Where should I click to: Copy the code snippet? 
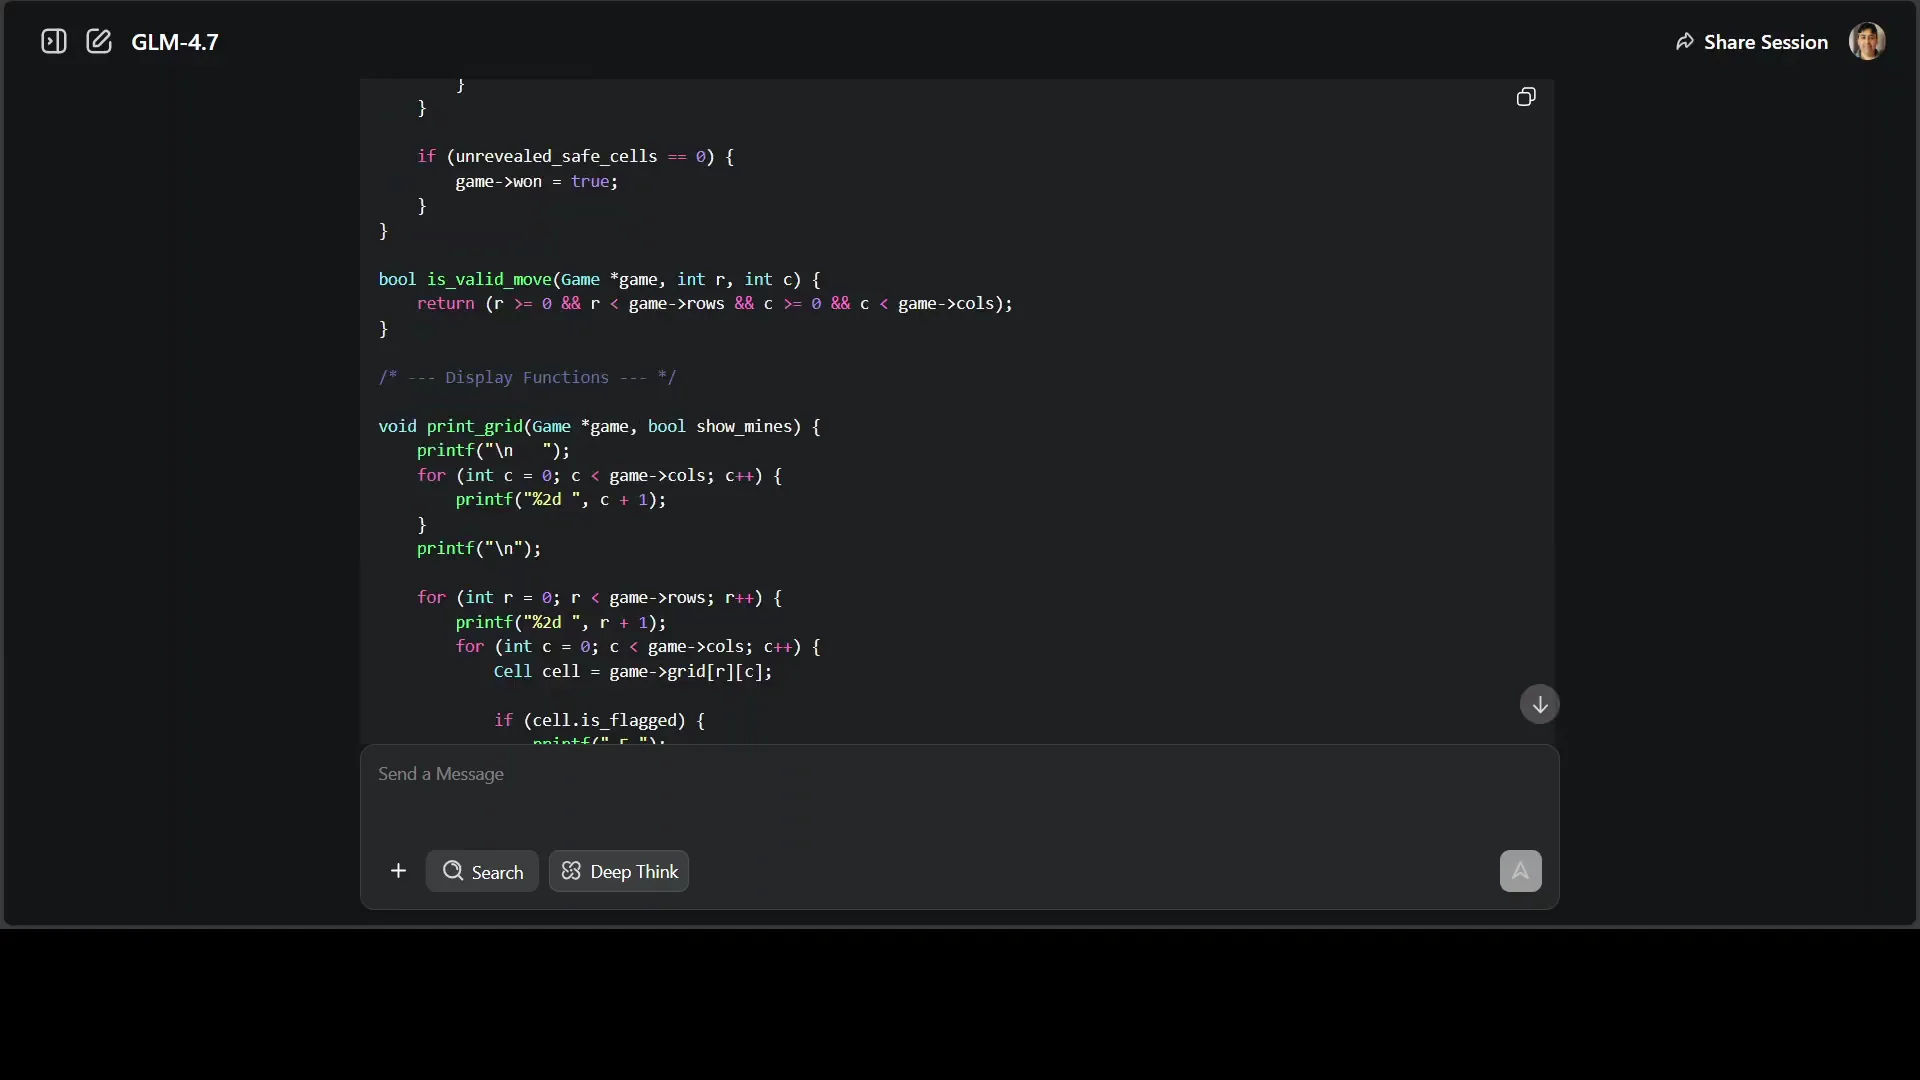(1525, 97)
